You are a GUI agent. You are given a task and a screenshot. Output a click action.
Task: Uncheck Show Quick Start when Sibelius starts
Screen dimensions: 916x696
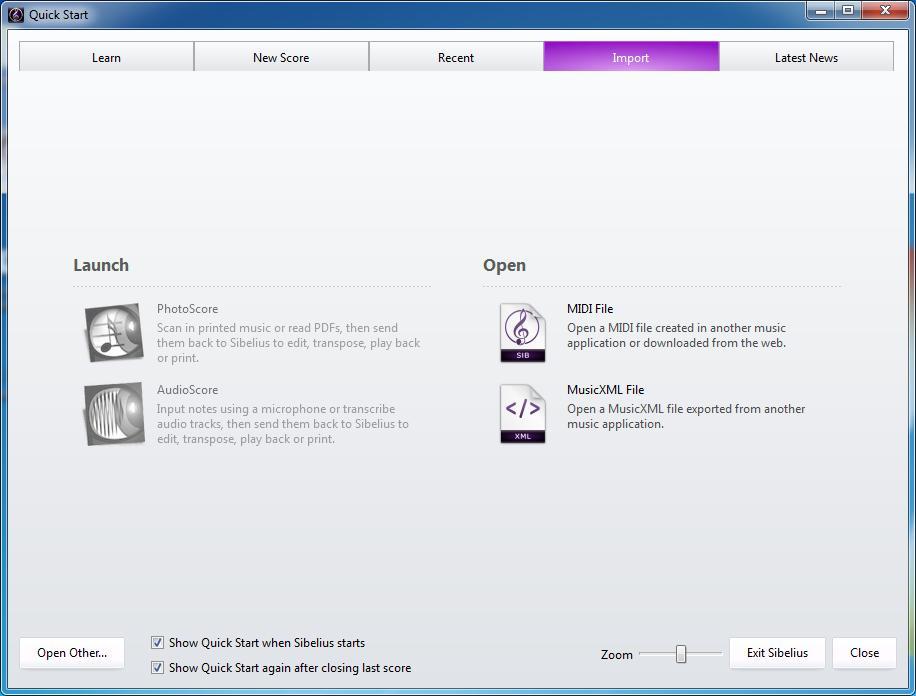(x=157, y=643)
